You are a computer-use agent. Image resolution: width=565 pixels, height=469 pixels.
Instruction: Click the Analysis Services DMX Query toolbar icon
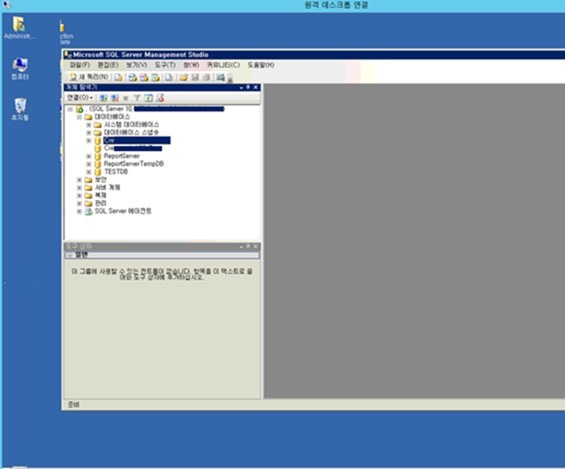(x=144, y=77)
